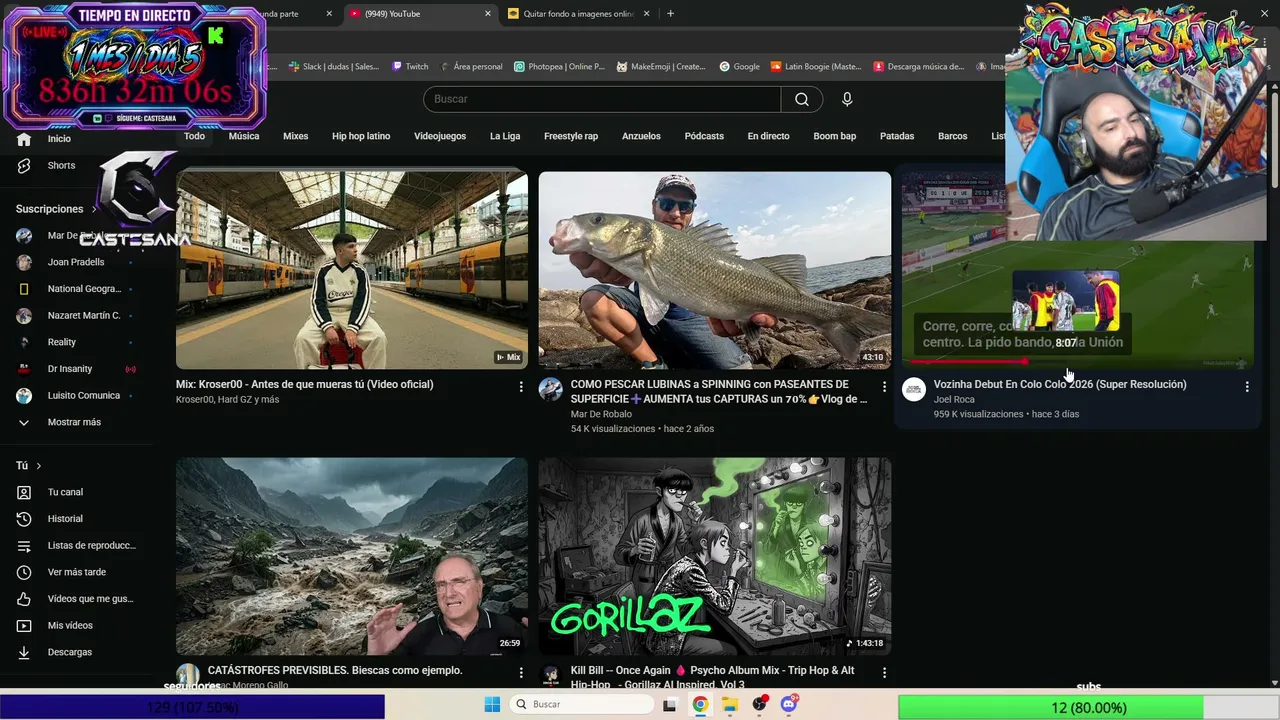
Task: Open the Nazaret Martín C. channel avatar
Action: click(x=24, y=316)
